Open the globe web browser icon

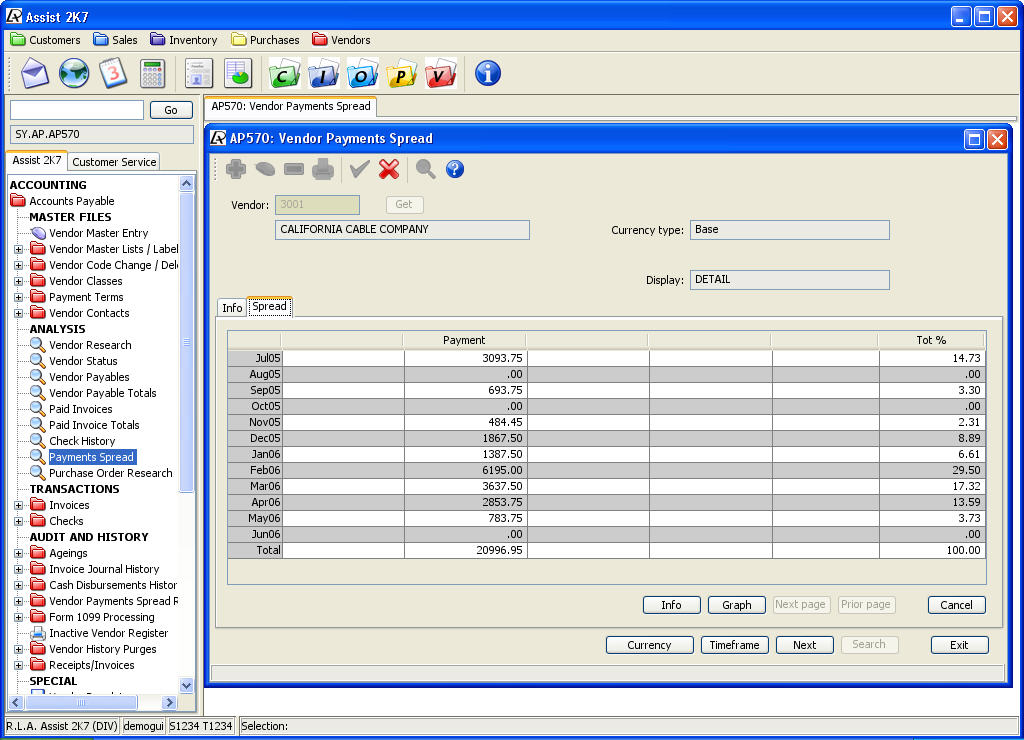pyautogui.click(x=74, y=73)
